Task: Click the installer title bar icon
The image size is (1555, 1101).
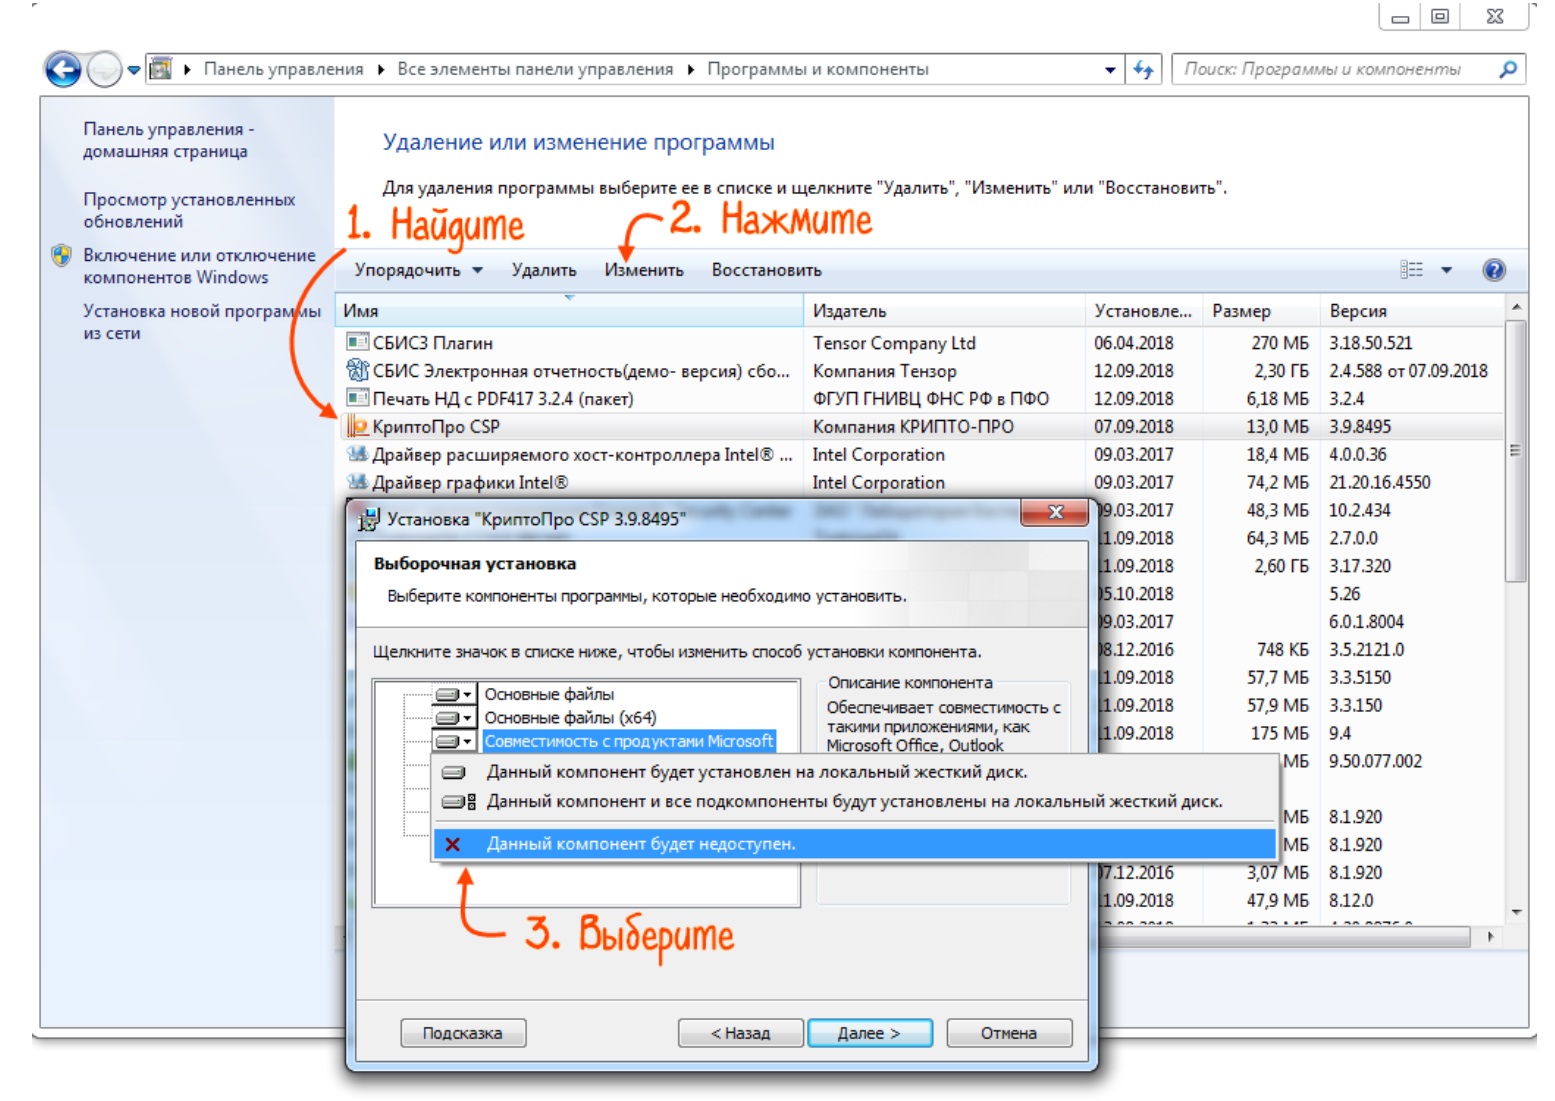Action: (369, 519)
